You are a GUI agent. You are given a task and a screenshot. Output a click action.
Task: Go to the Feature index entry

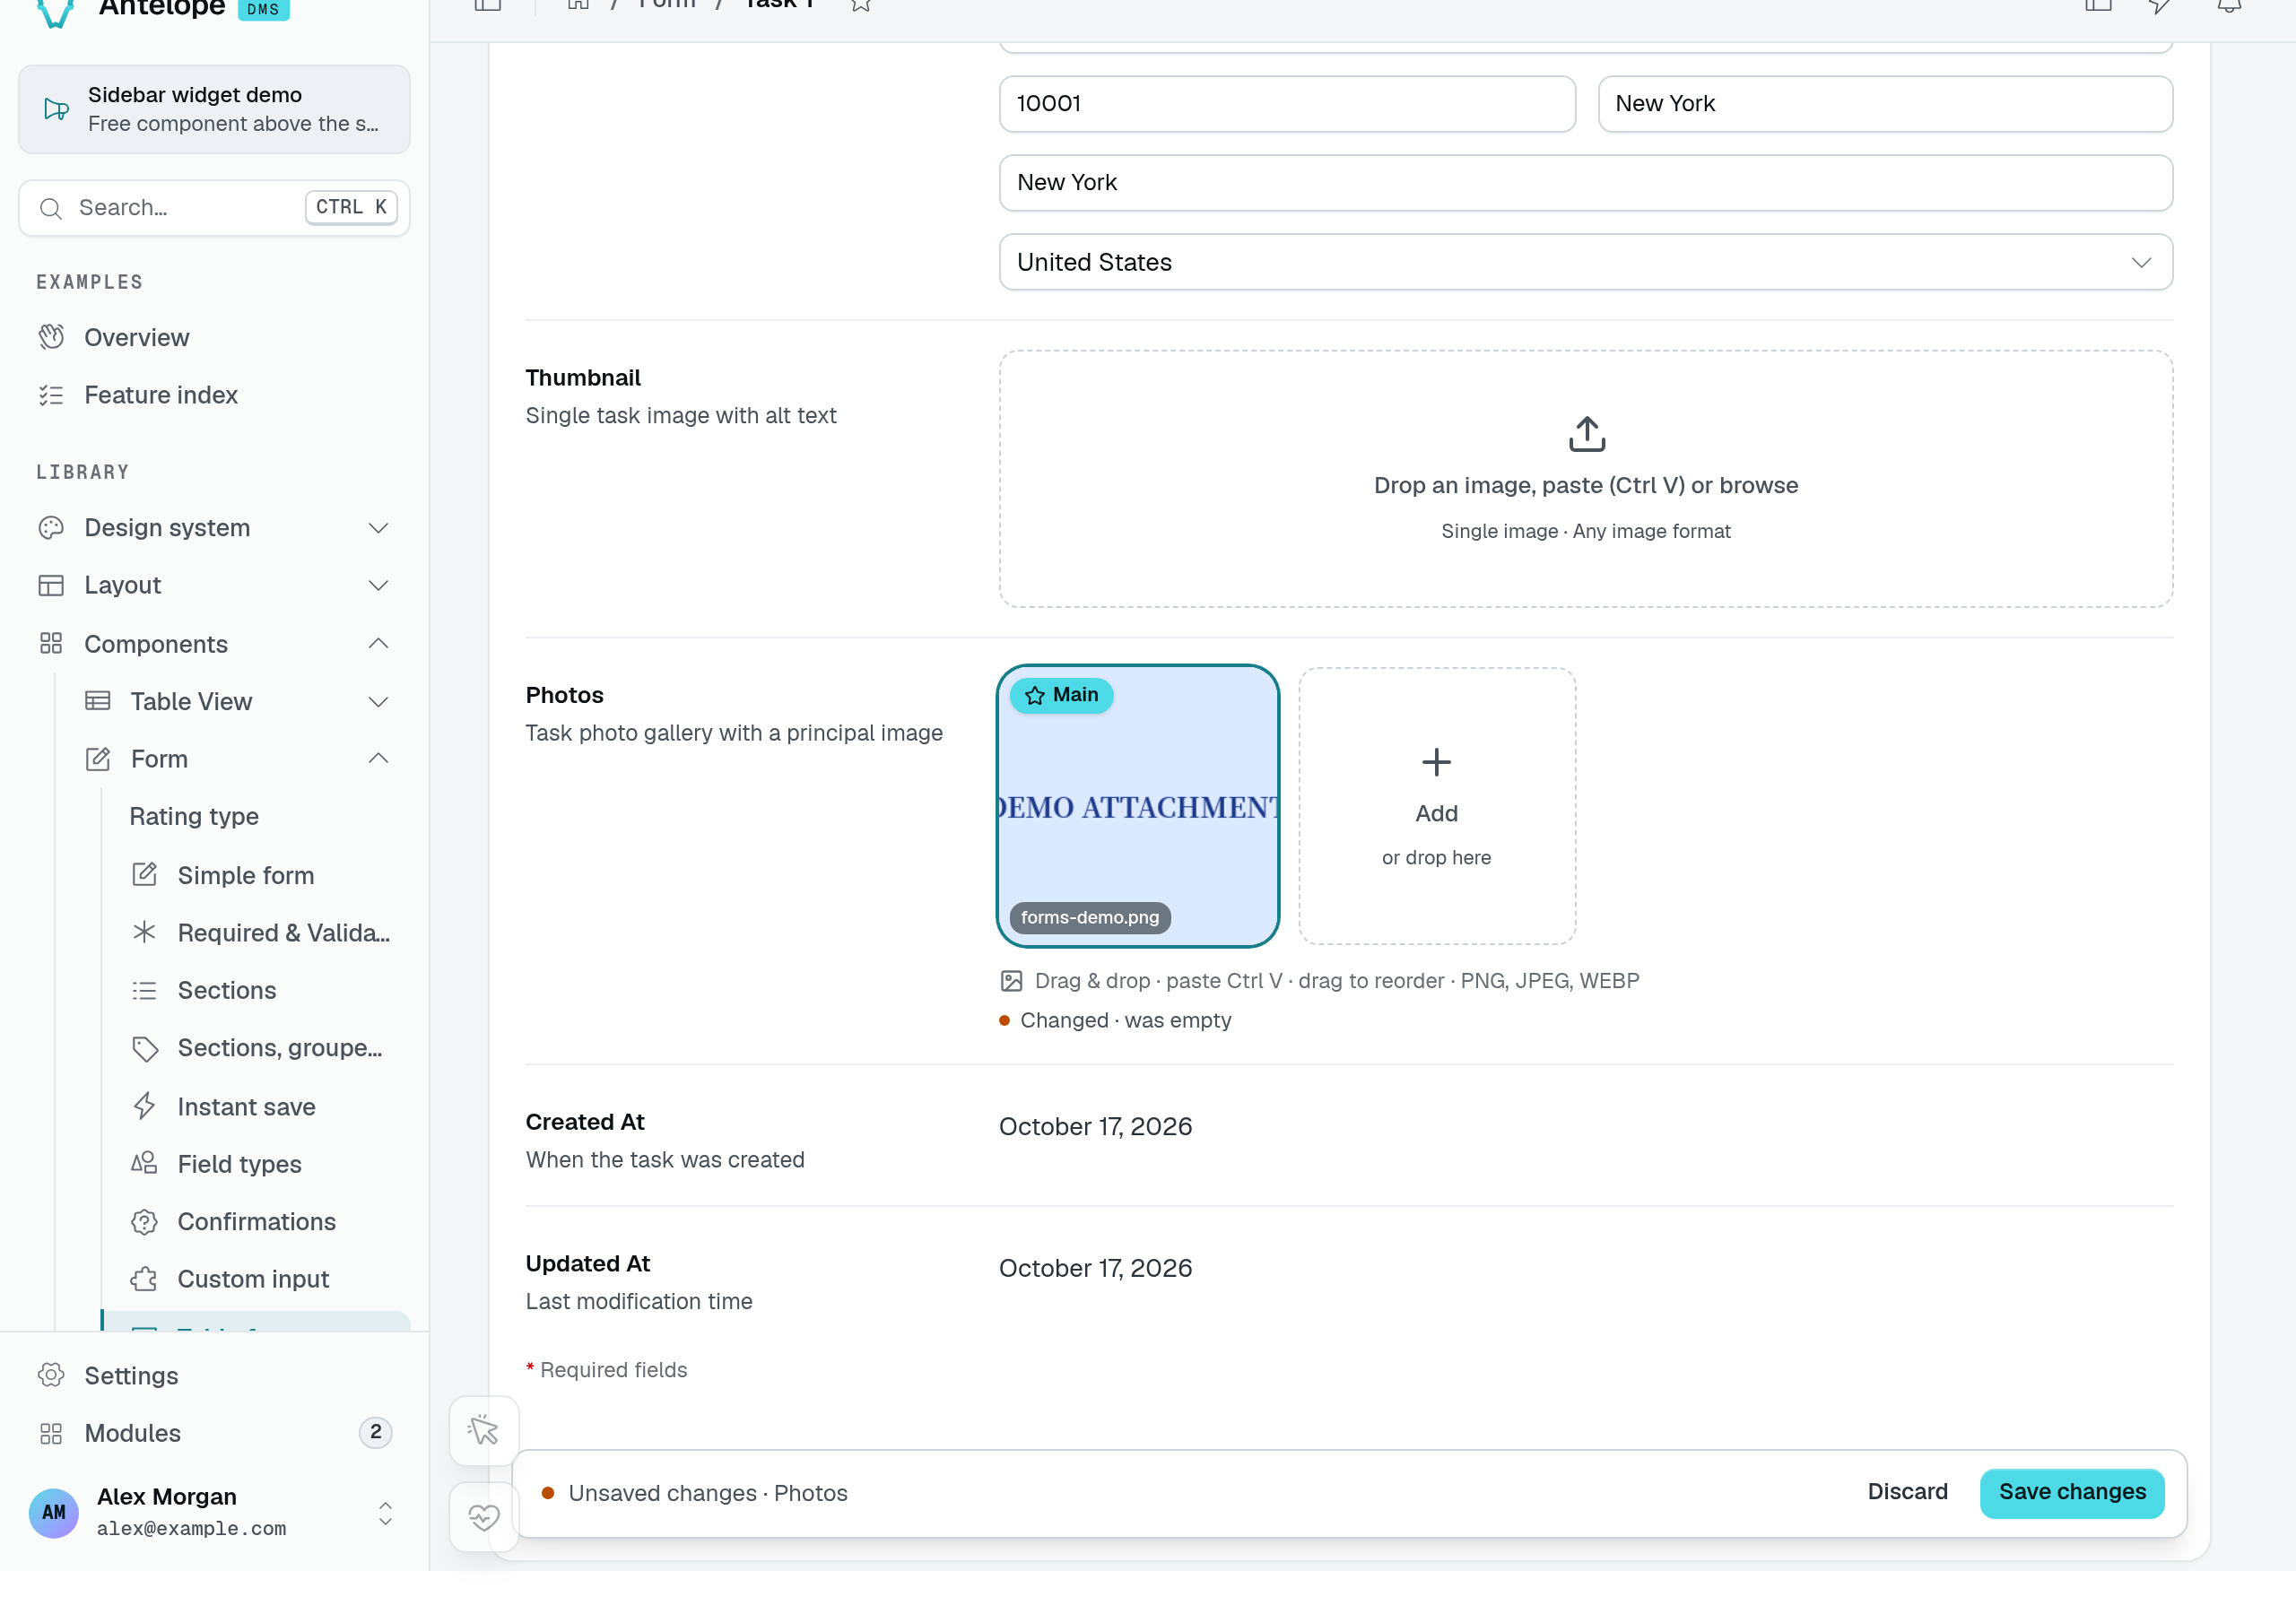coord(214,395)
